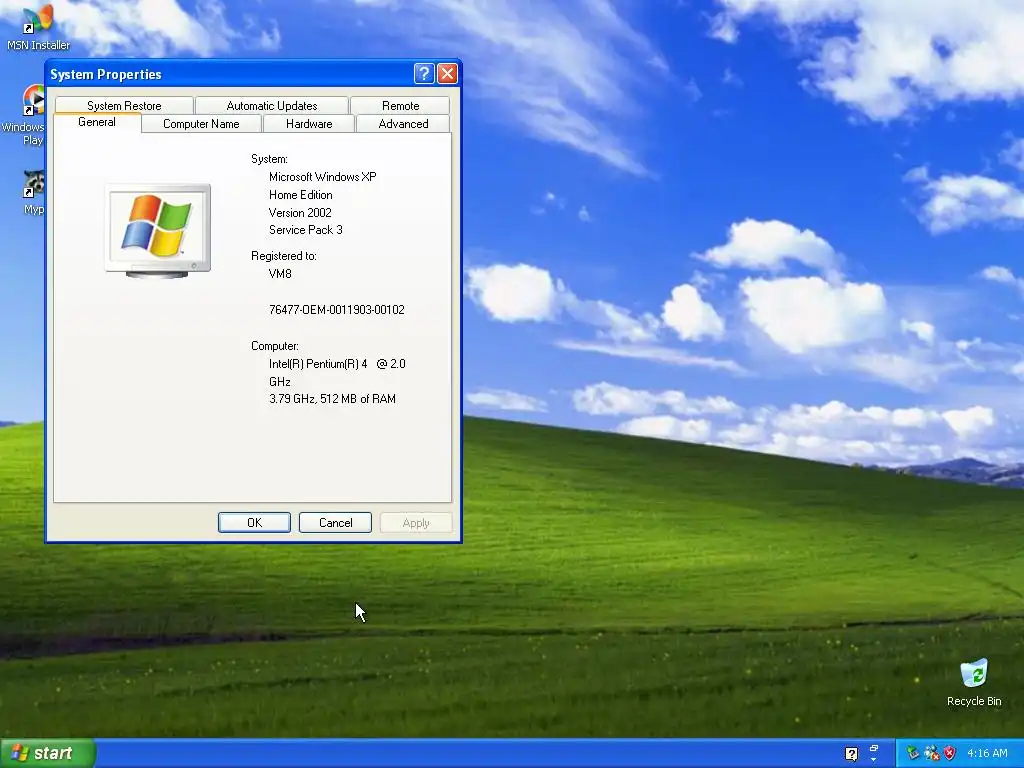Viewport: 1024px width, 768px height.
Task: Open the language bar options arrow
Action: (x=874, y=759)
